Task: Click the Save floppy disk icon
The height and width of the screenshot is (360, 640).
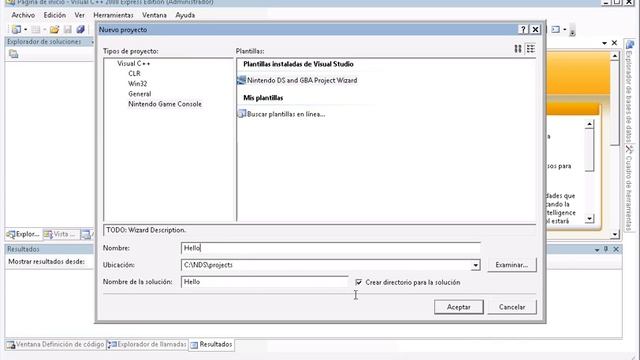Action: pyautogui.click(x=68, y=29)
